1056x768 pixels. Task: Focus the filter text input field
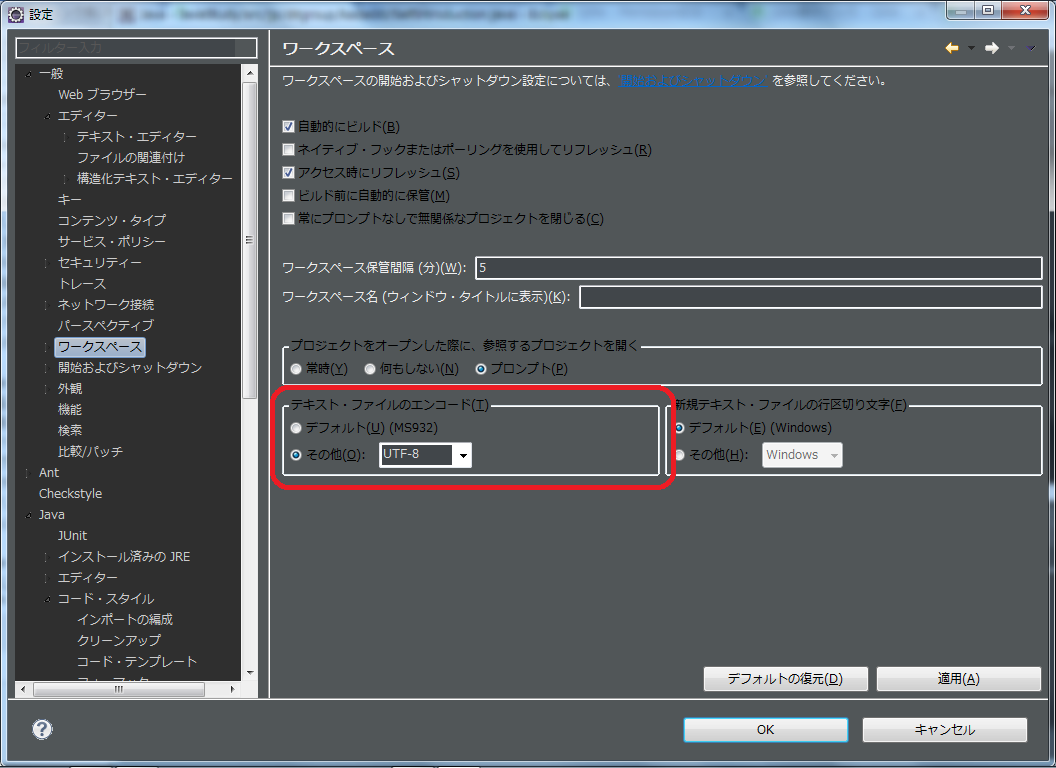tap(136, 48)
